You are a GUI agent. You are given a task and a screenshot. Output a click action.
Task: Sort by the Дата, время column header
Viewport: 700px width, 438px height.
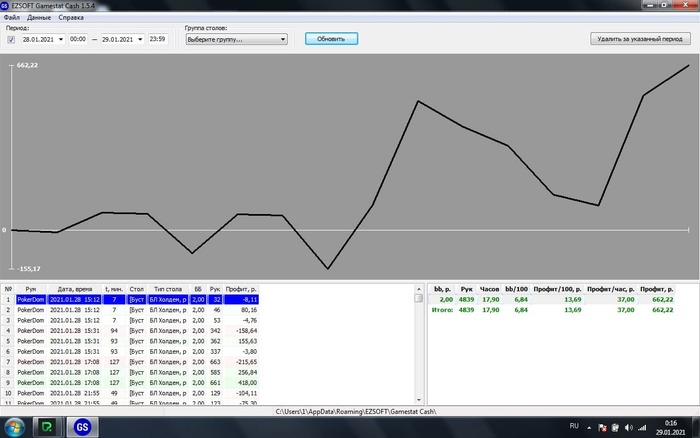(75, 289)
